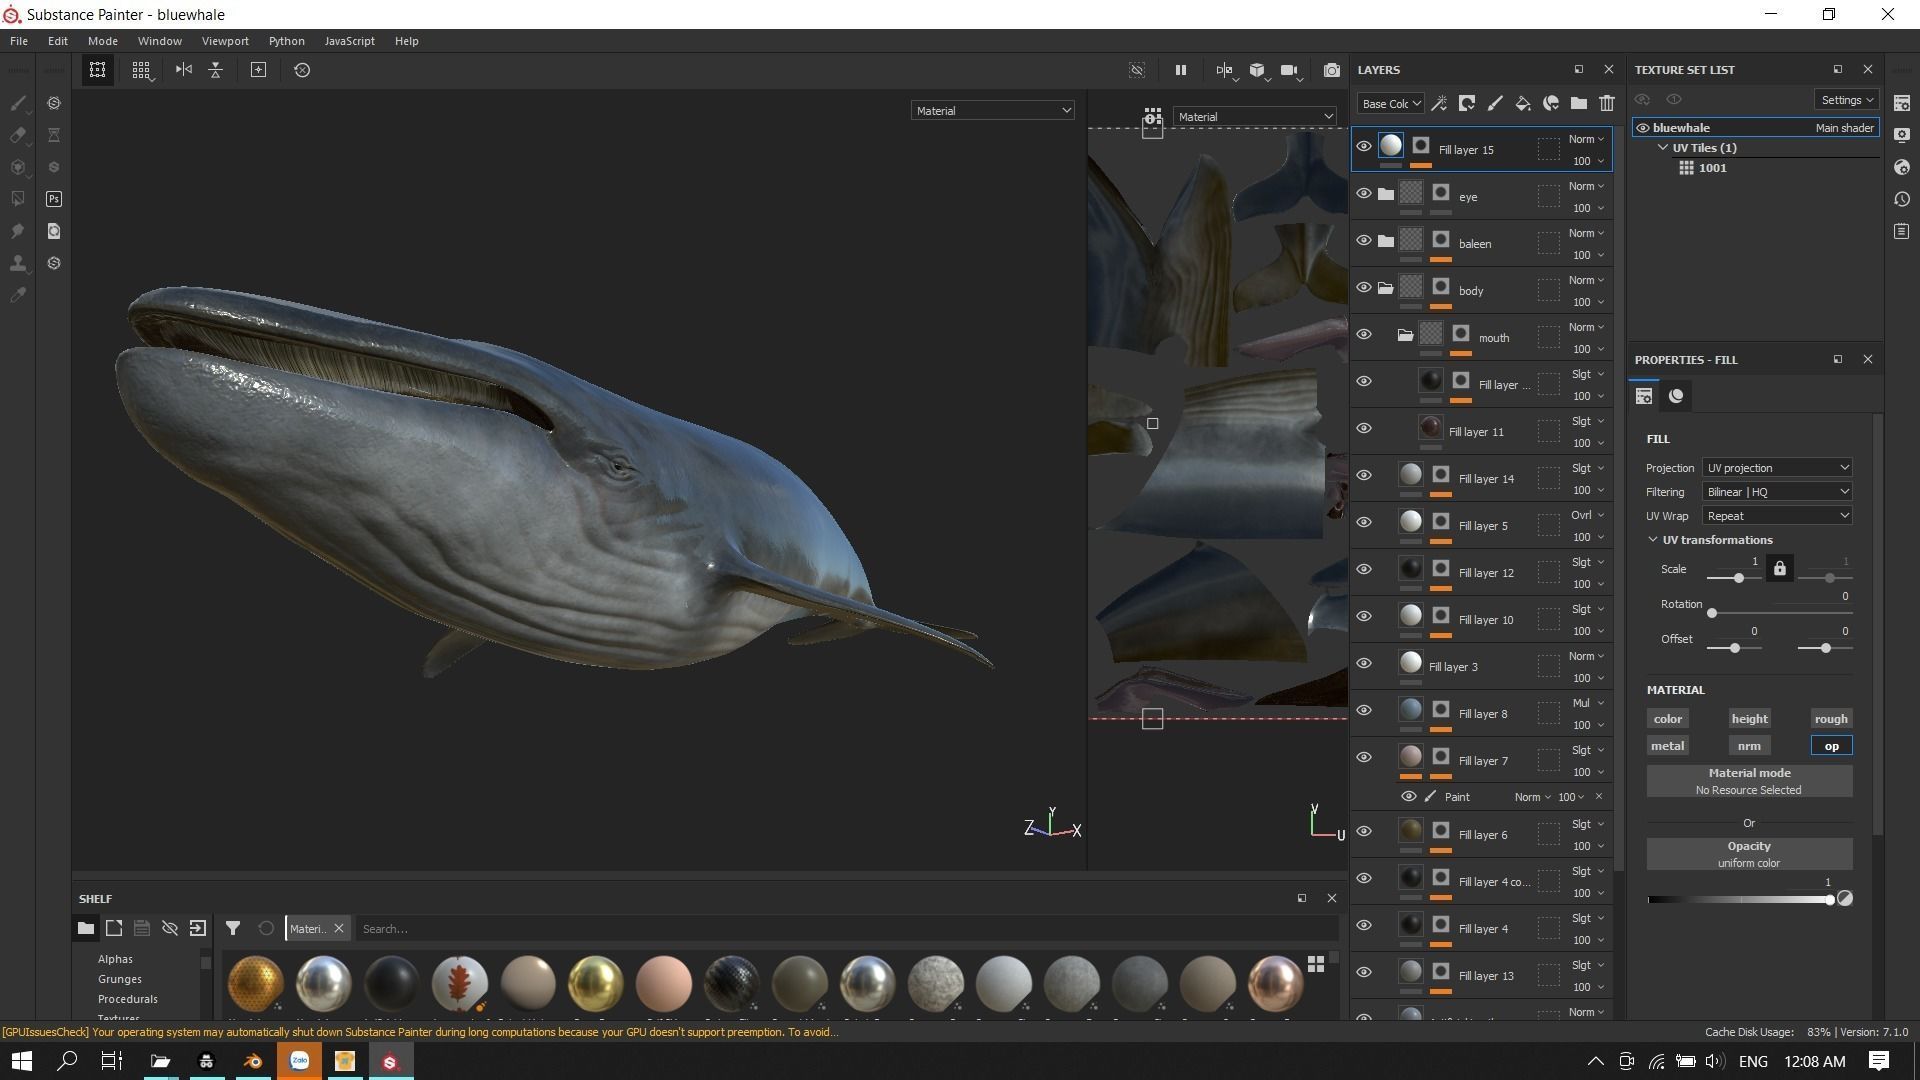1920x1080 pixels.
Task: Hide the baleen folder layer
Action: pyautogui.click(x=1364, y=241)
